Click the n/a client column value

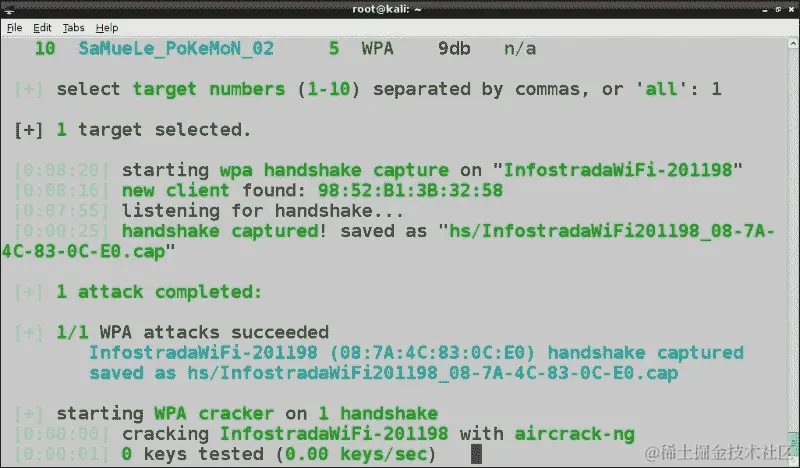(520, 48)
